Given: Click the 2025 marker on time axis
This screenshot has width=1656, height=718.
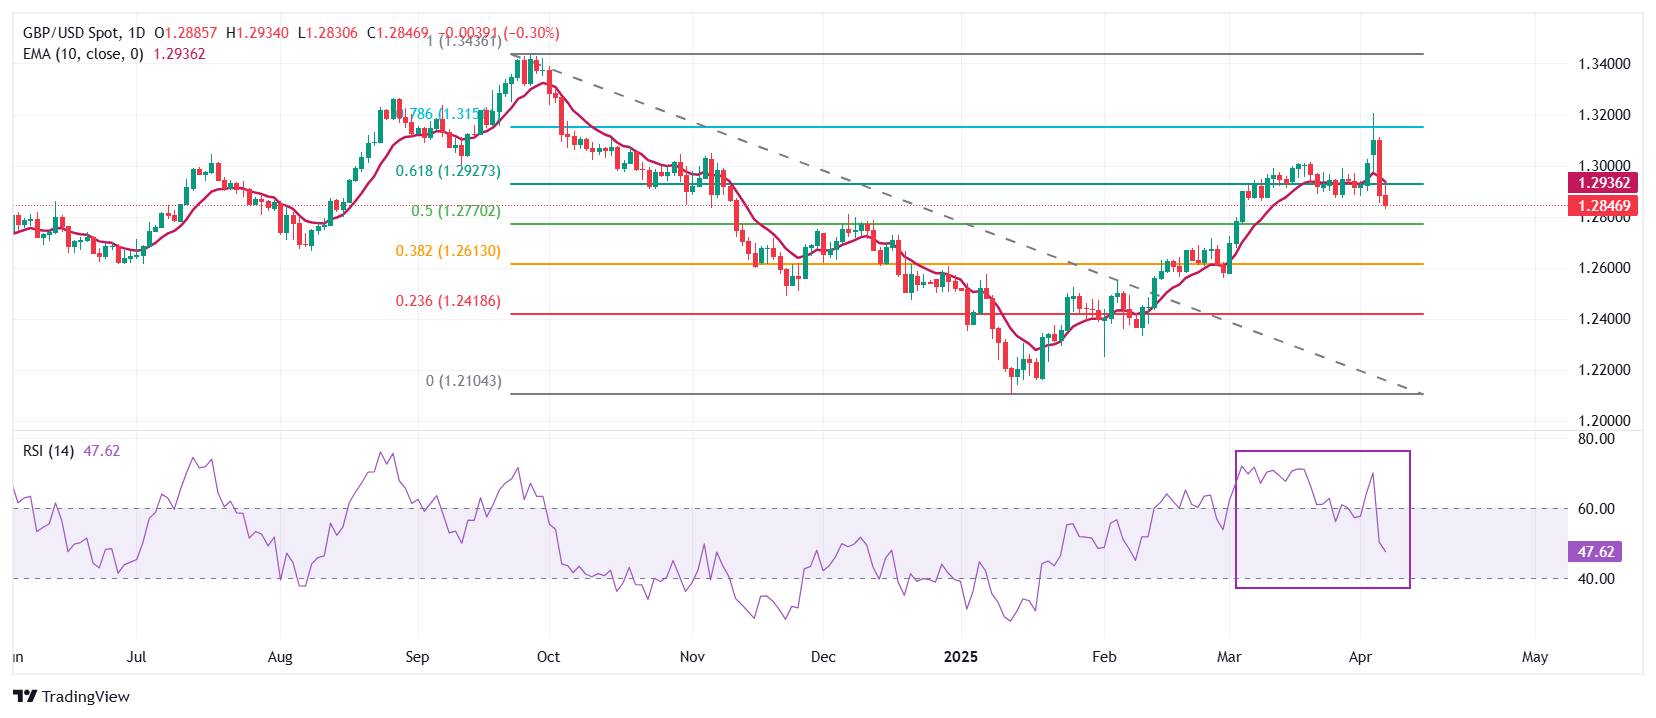Looking at the screenshot, I should coord(961,657).
